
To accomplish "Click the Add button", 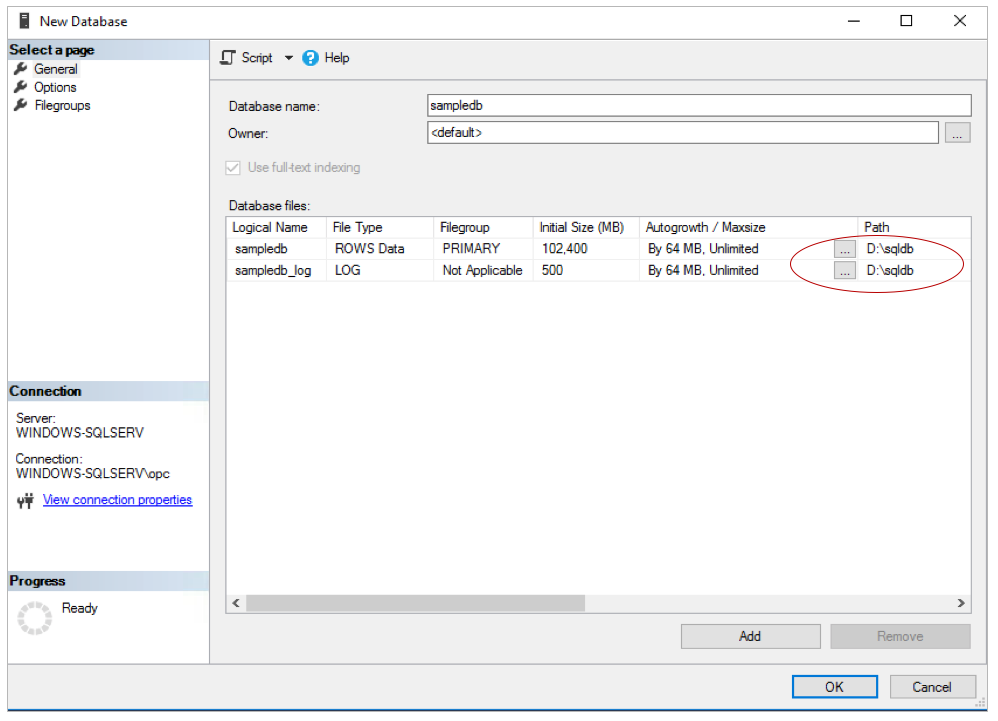I will [750, 636].
